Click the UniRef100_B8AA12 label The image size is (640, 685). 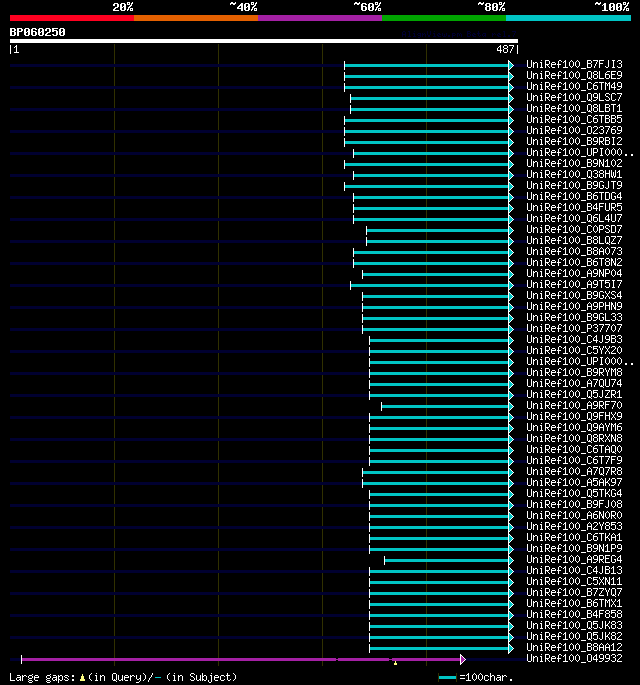pyautogui.click(x=574, y=648)
